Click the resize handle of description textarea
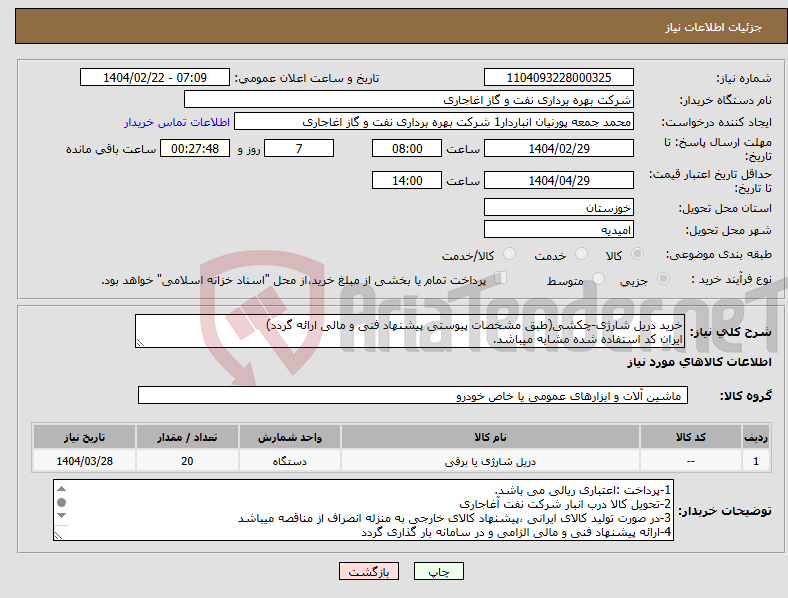788x598 pixels. pyautogui.click(x=140, y=343)
